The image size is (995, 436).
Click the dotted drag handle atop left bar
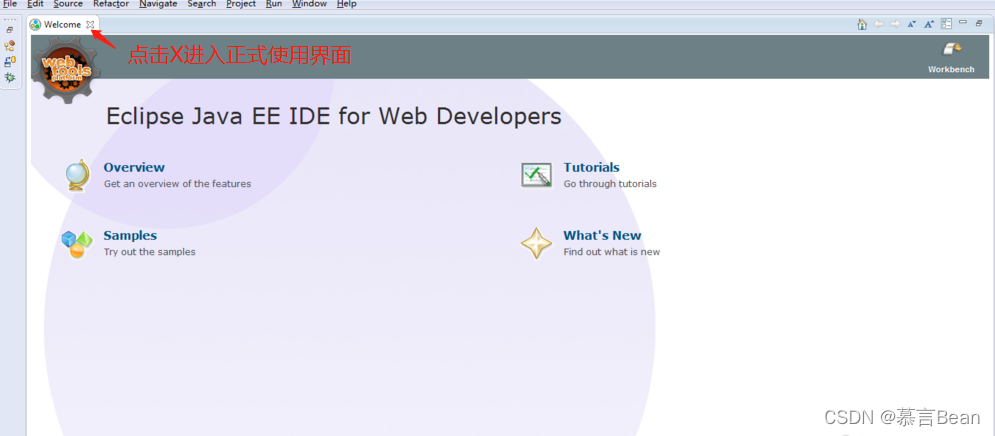coord(10,19)
